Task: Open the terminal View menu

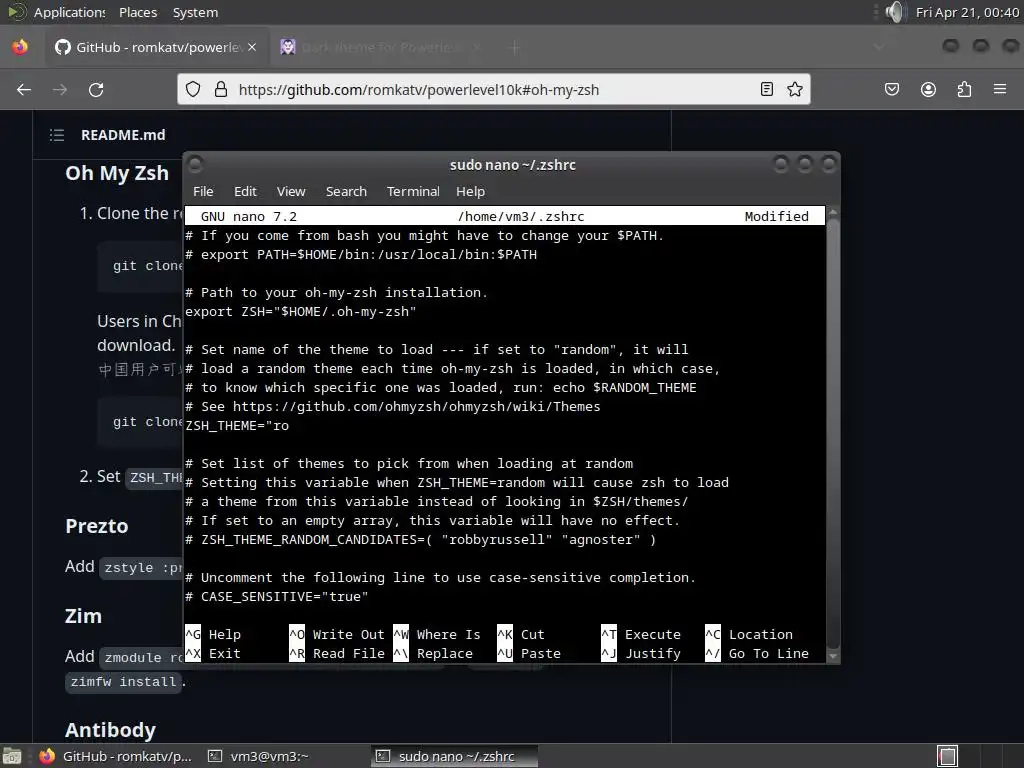Action: tap(291, 191)
